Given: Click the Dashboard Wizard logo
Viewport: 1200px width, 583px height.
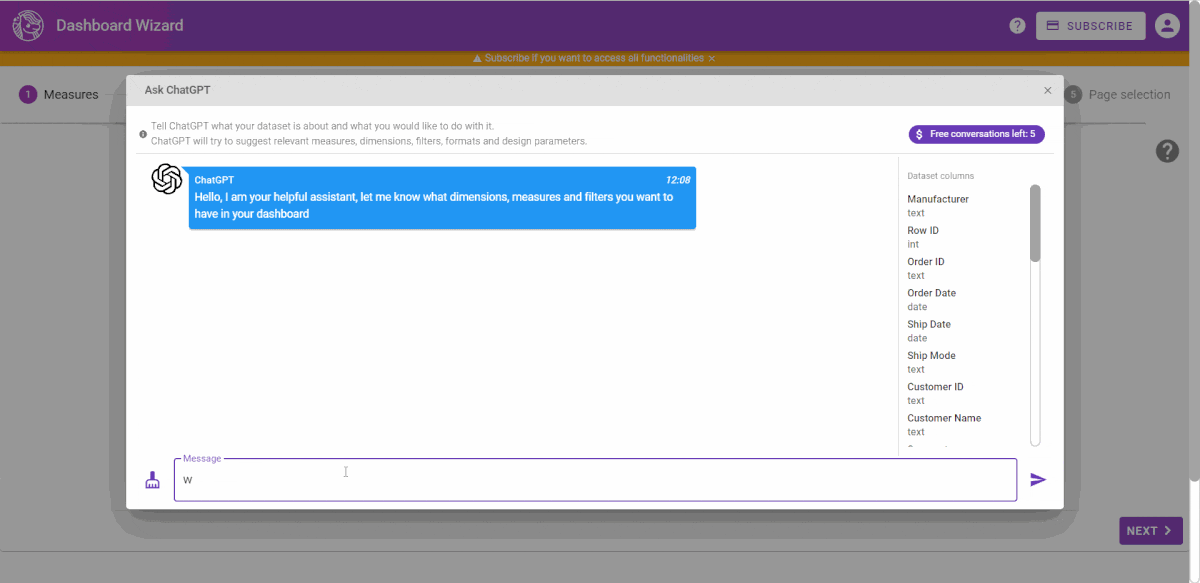Looking at the screenshot, I should (28, 26).
